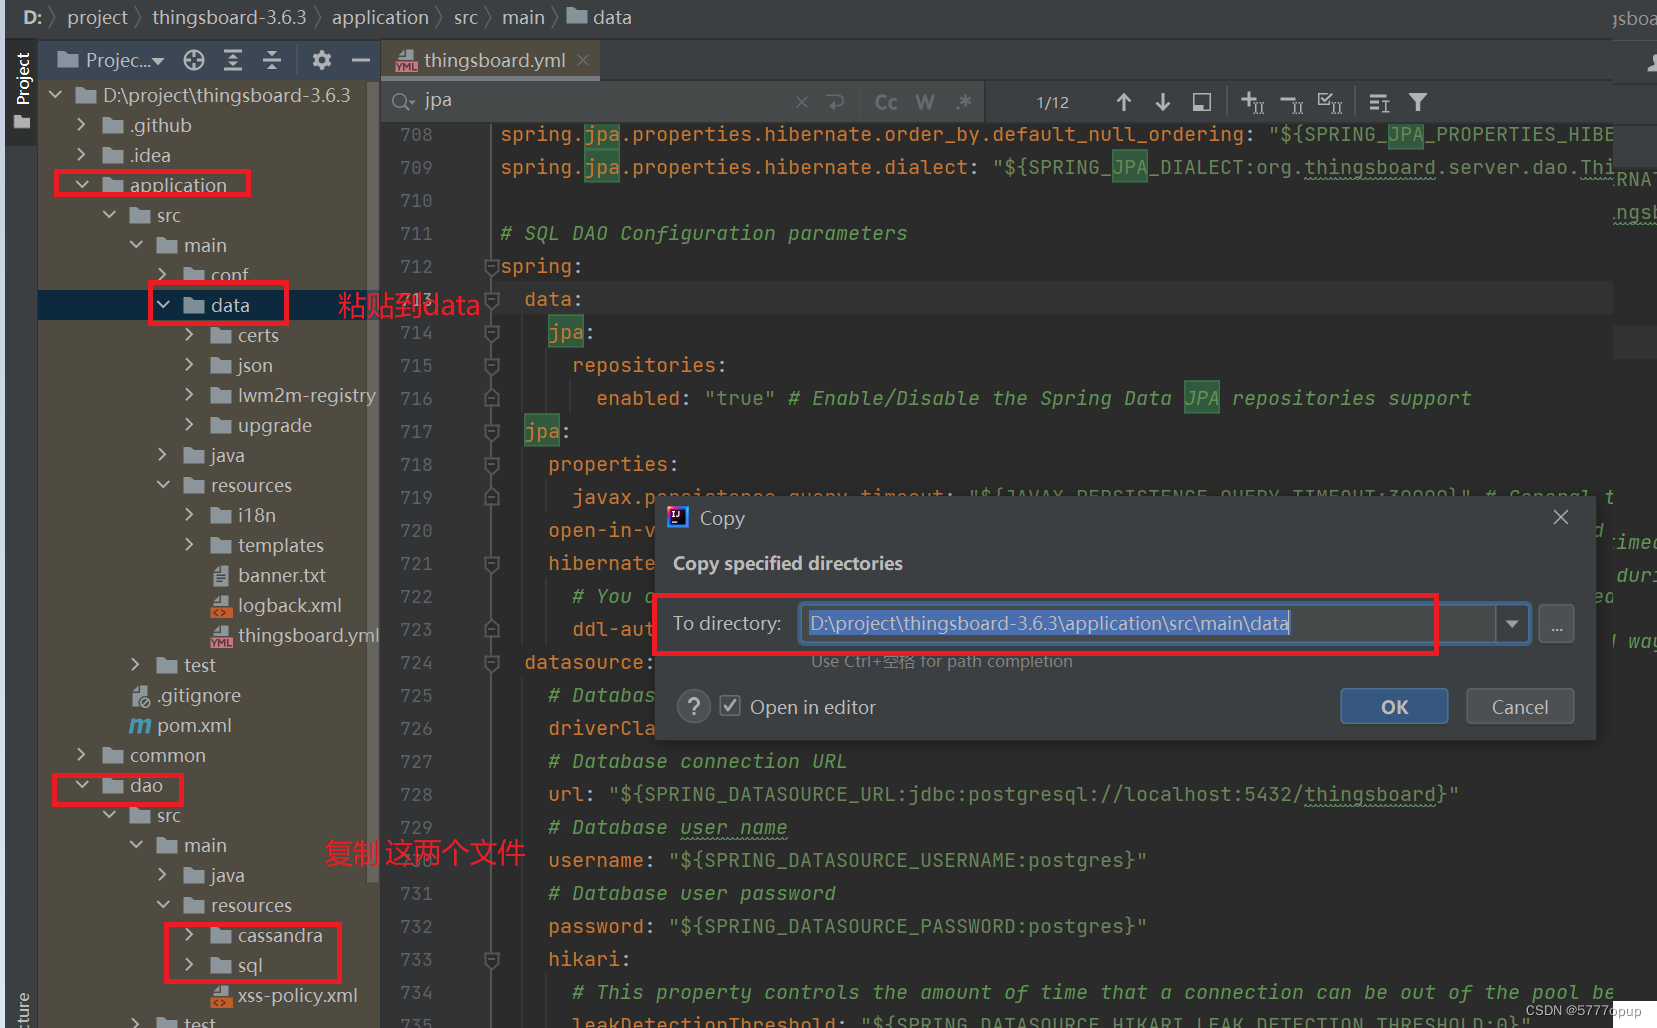Click data breadcrumb item
The image size is (1657, 1028).
click(x=600, y=17)
